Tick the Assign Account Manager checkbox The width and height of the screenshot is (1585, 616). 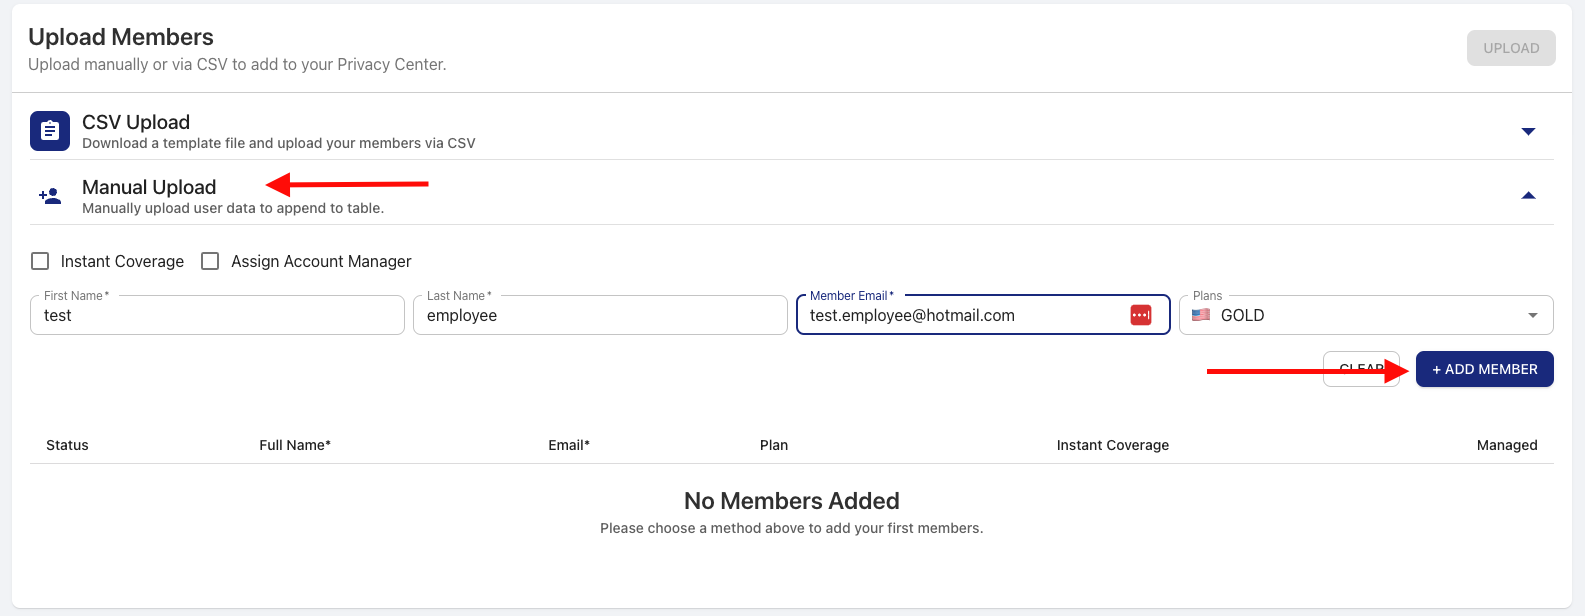(x=210, y=261)
